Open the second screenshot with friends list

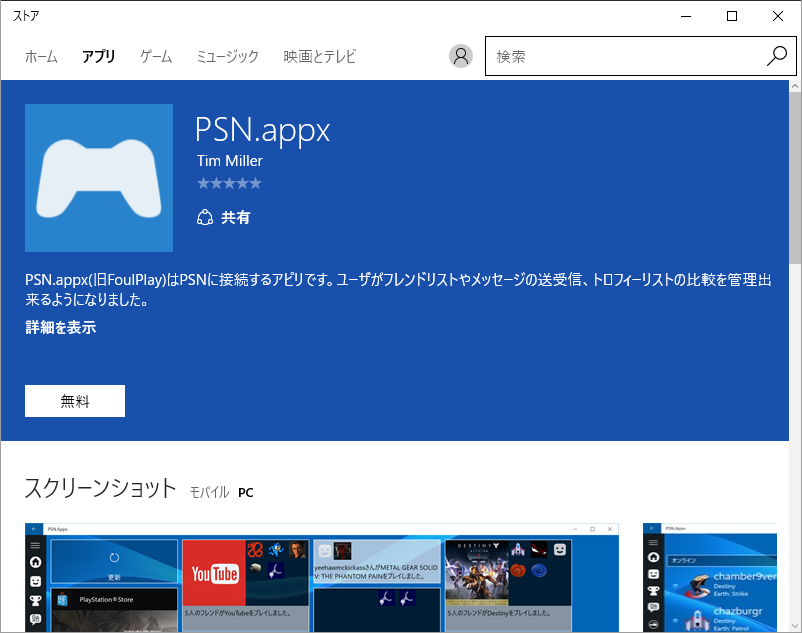pyautogui.click(x=710, y=578)
